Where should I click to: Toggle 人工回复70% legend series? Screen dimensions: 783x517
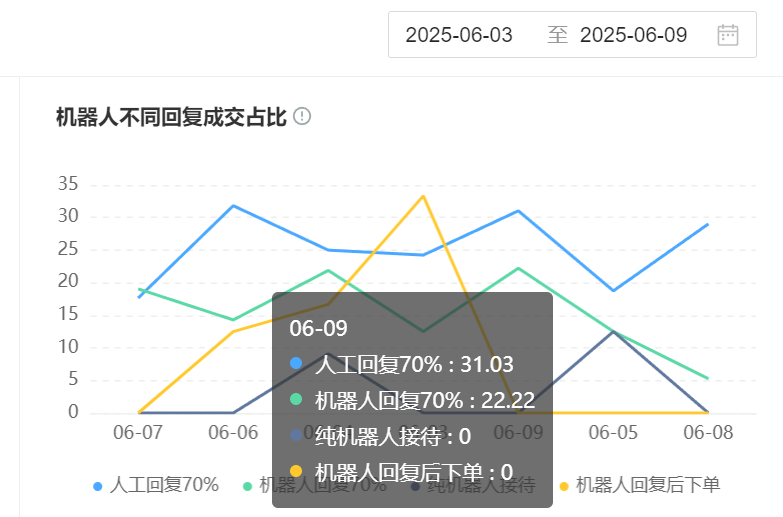tap(156, 485)
